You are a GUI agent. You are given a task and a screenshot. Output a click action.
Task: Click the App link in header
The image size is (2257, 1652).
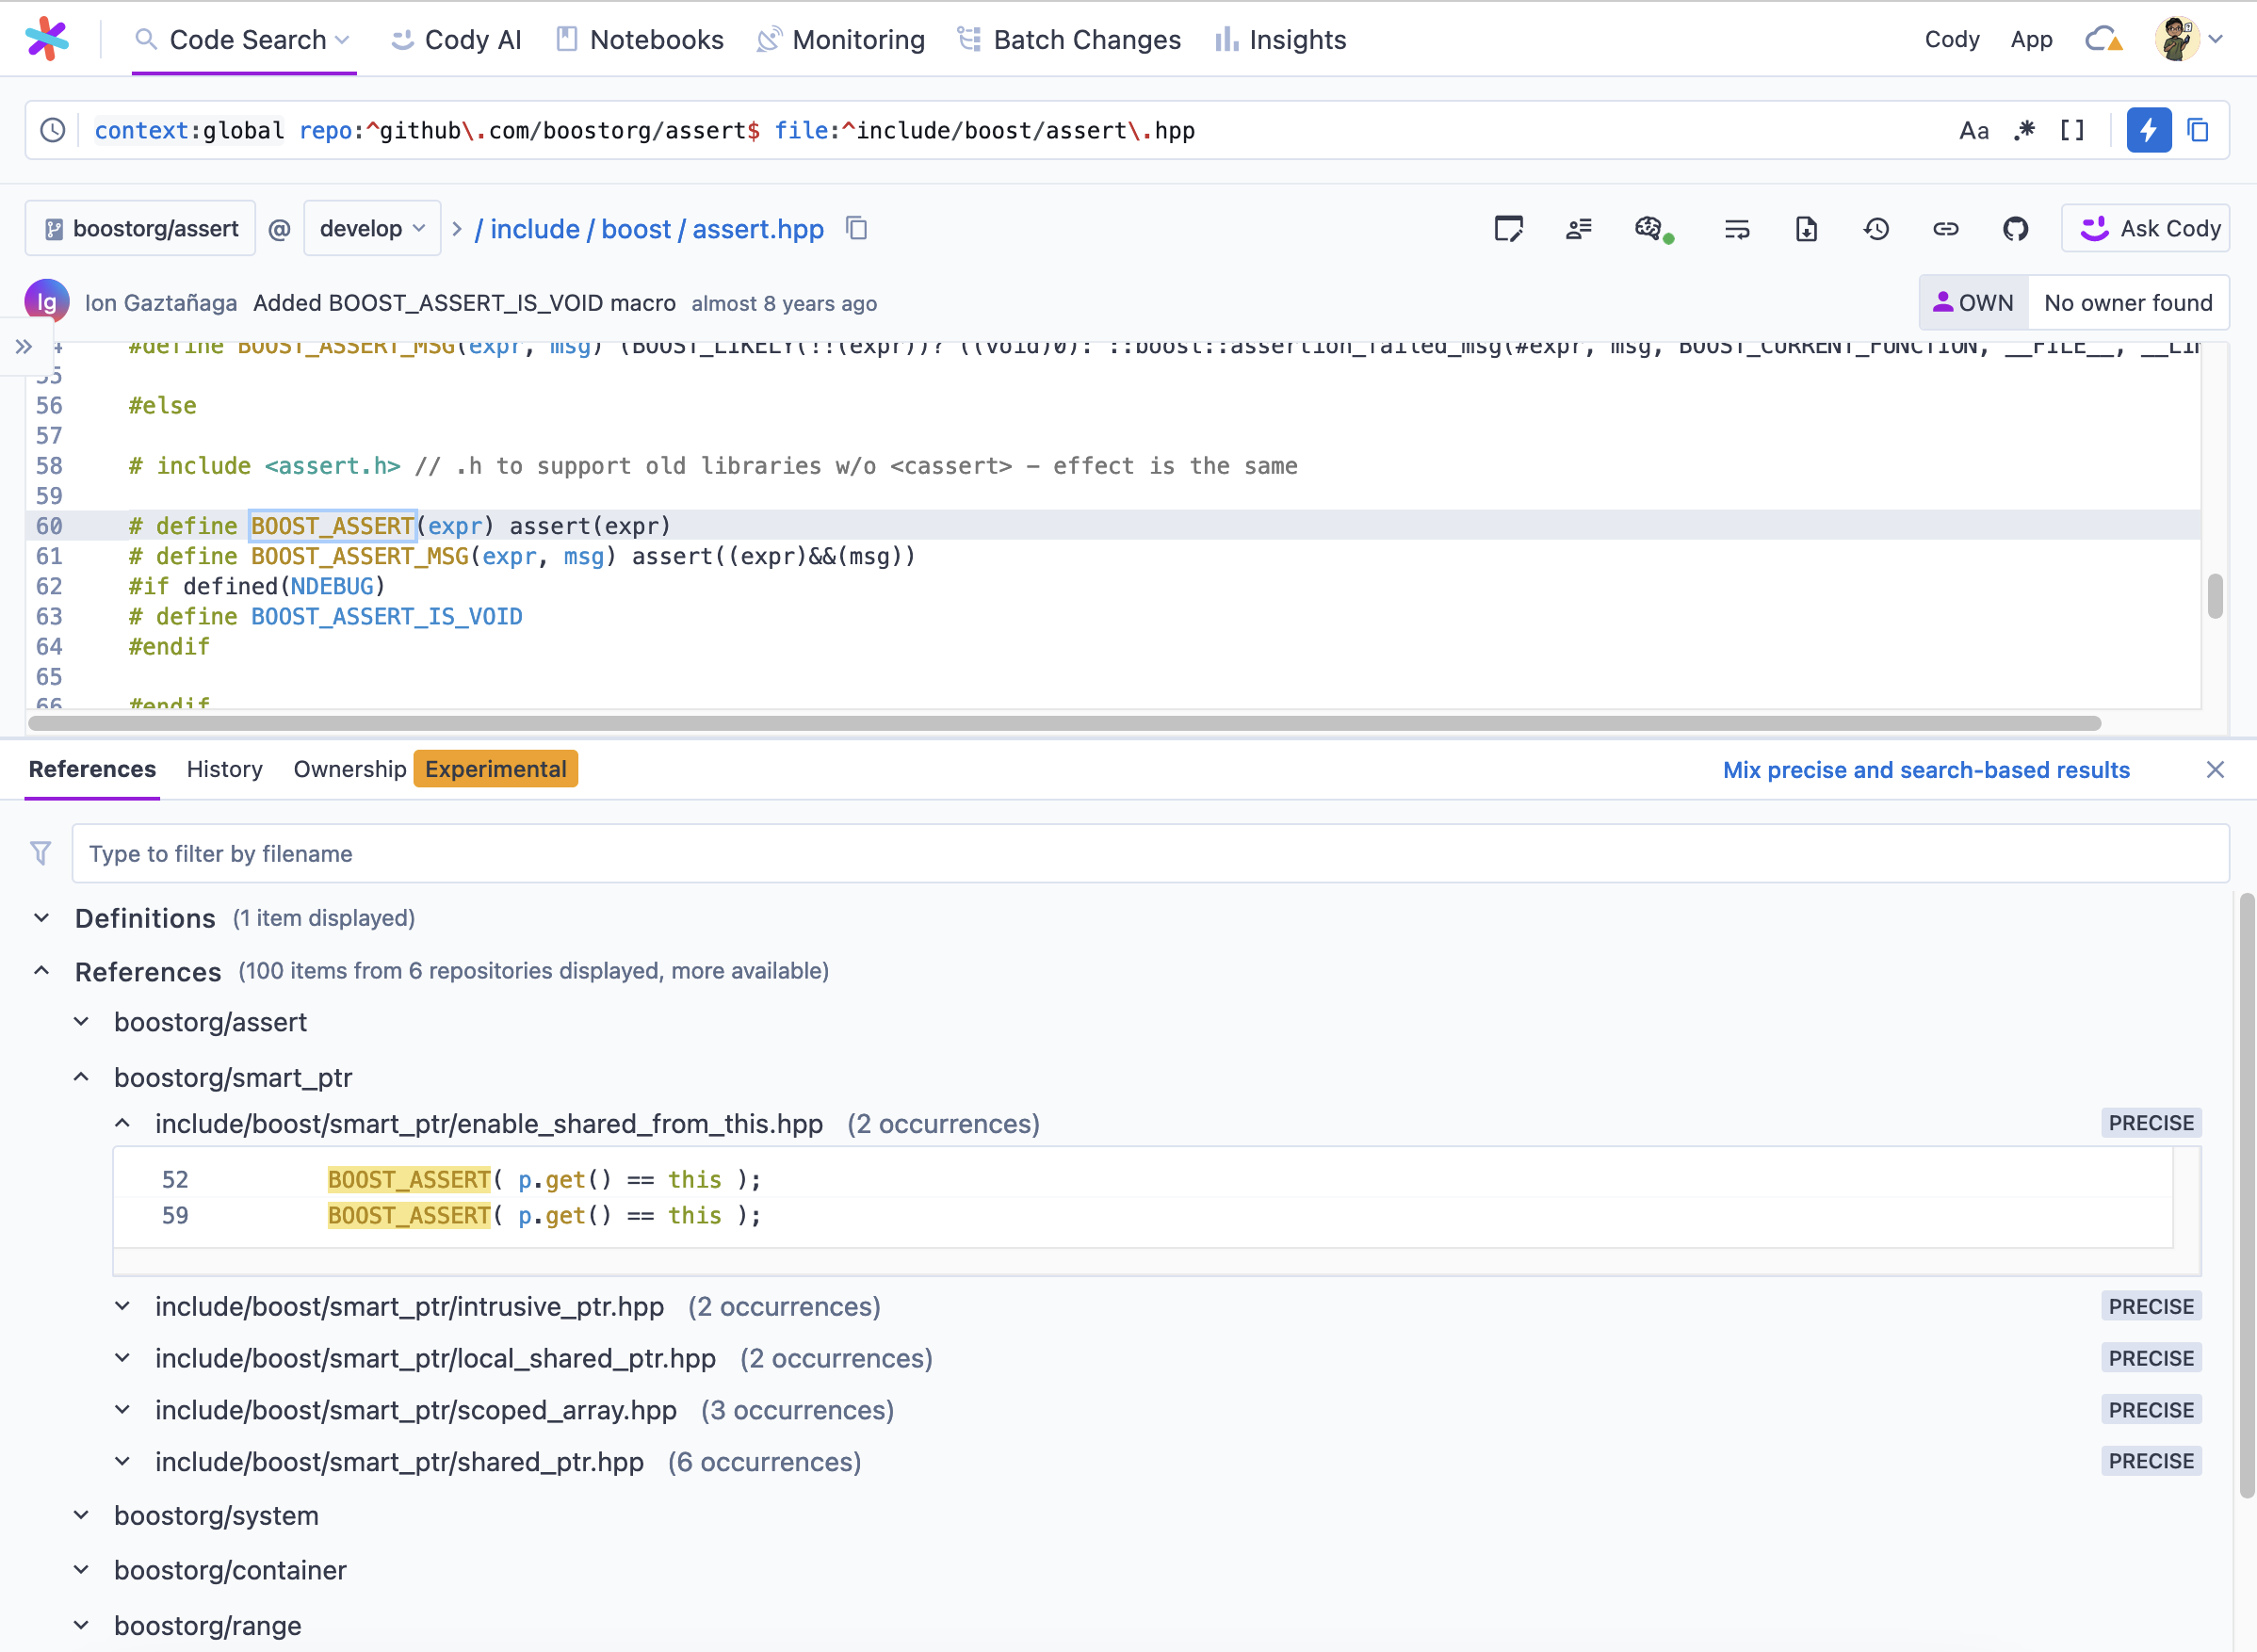tap(2031, 39)
